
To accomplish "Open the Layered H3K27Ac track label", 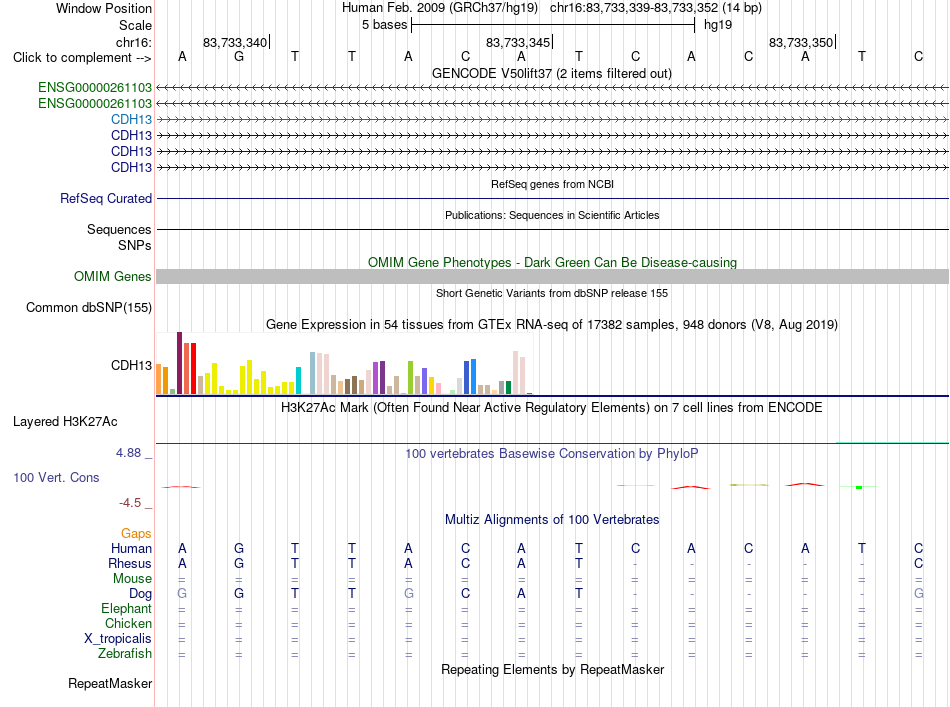I will click(65, 421).
